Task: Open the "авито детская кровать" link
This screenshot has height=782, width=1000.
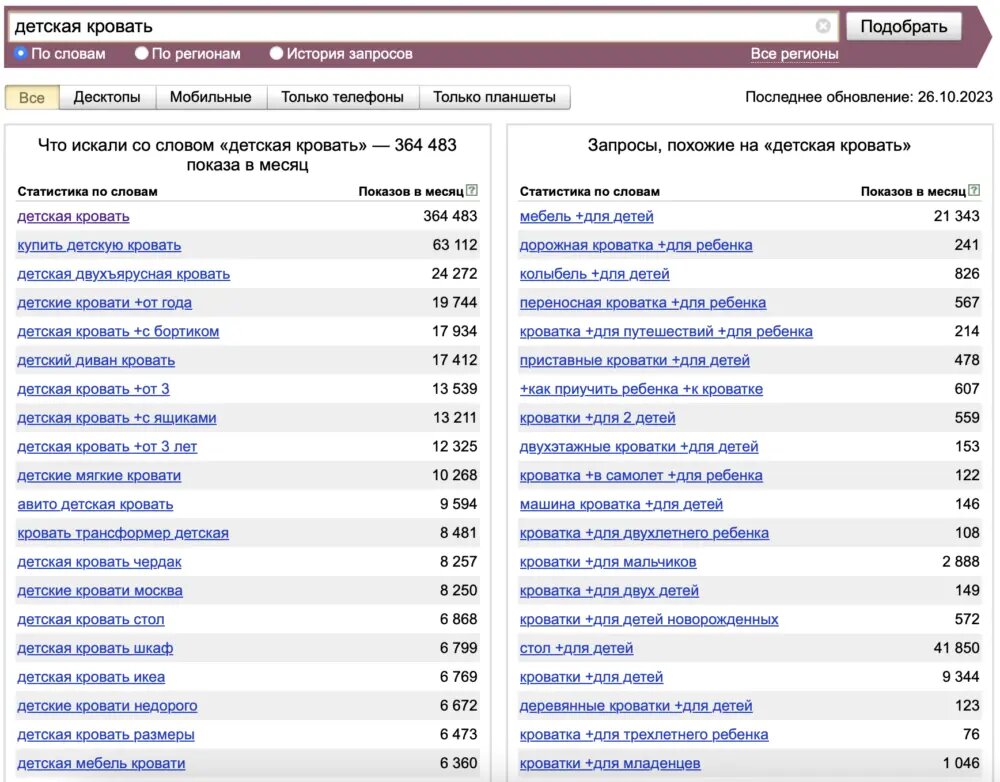Action: click(95, 504)
